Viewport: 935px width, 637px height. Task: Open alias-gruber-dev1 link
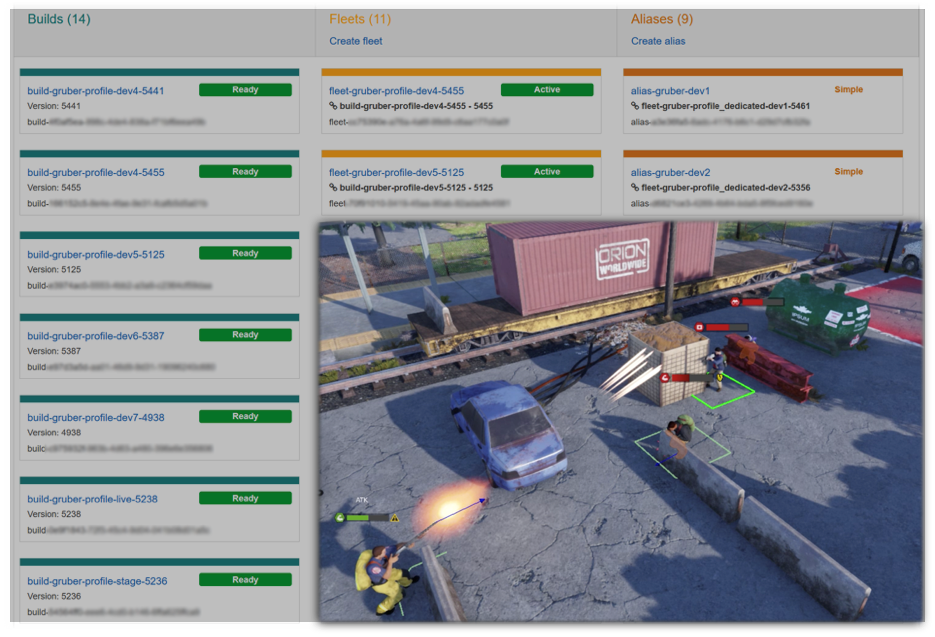[x=670, y=91]
